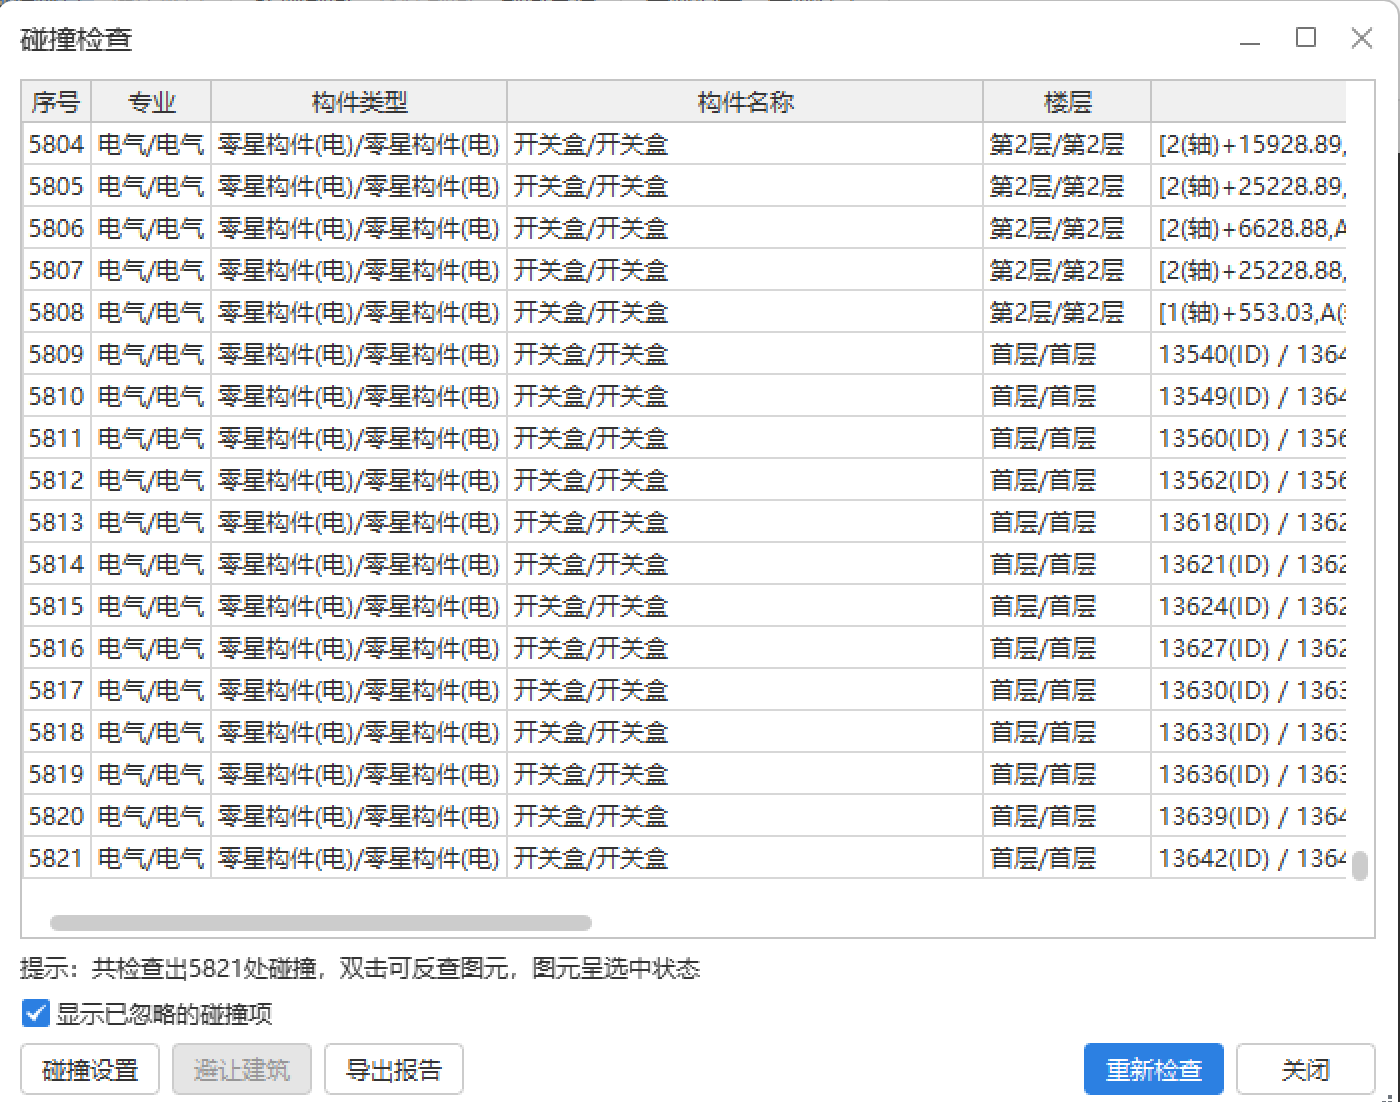Click 第2层/第2层 cell in row 5806
Viewport: 1400px width, 1102px height.
(1057, 228)
